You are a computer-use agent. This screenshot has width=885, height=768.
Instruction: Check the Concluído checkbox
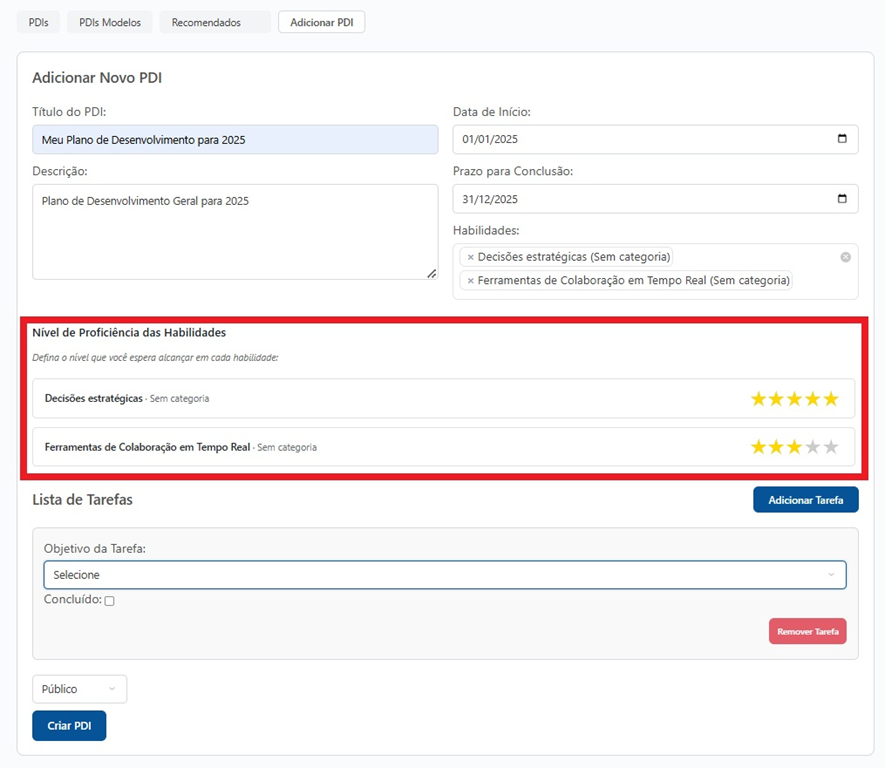tap(109, 601)
